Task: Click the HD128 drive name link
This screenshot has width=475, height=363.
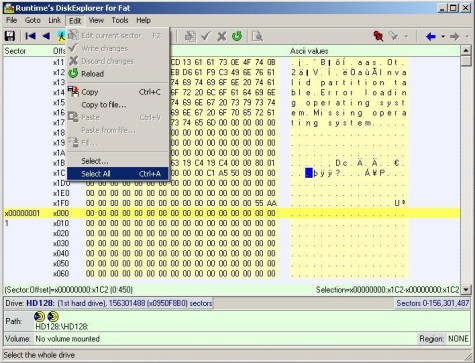Action: pos(40,303)
